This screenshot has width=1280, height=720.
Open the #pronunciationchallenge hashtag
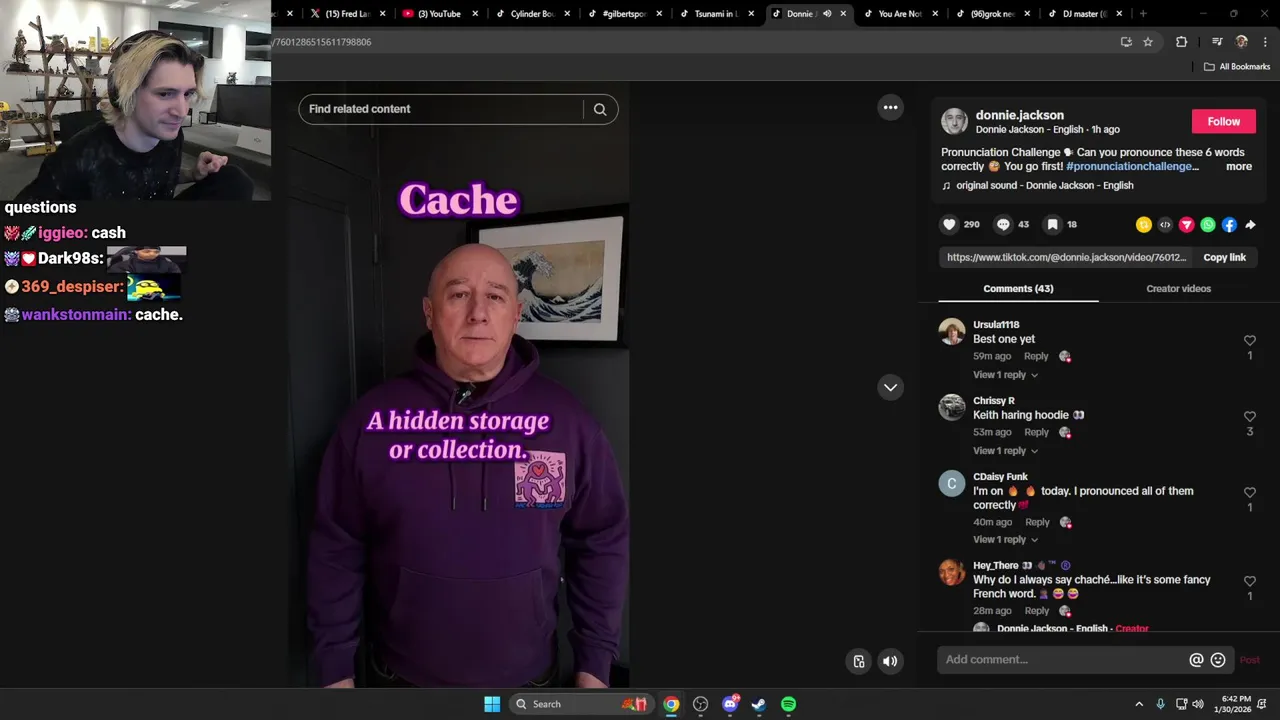[1132, 167]
